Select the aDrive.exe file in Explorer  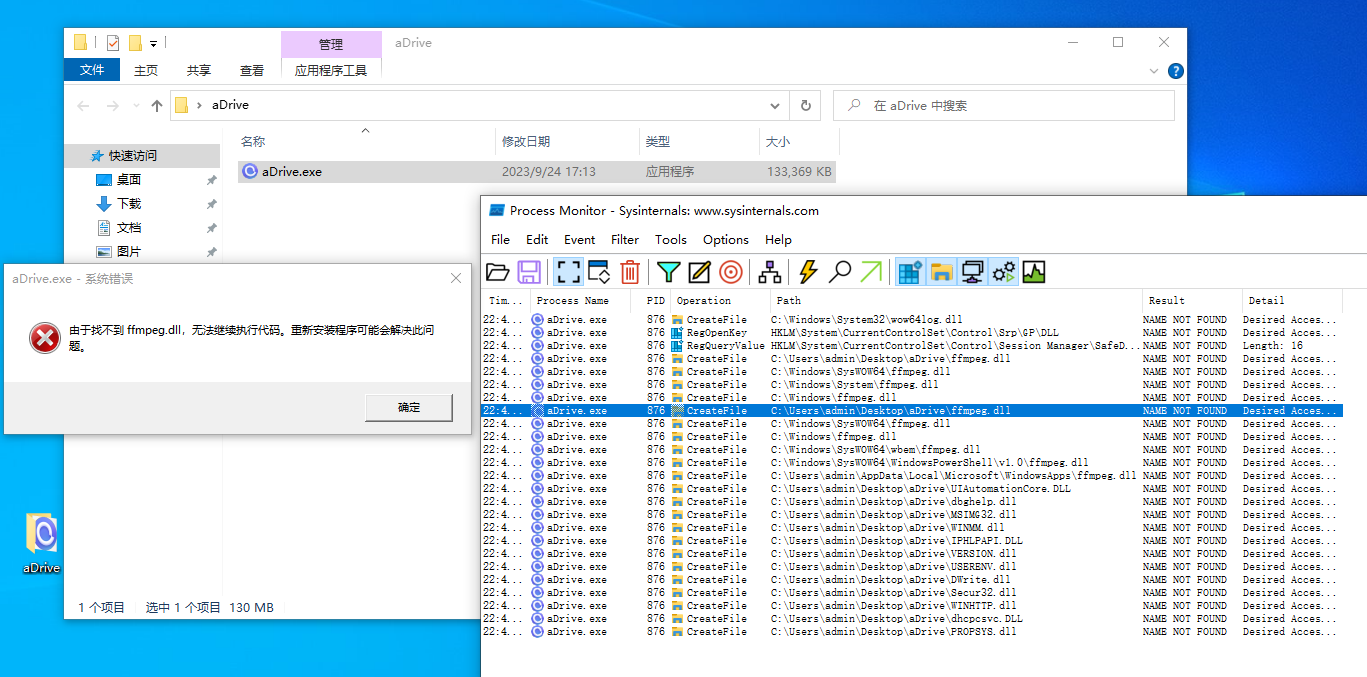(x=537, y=171)
